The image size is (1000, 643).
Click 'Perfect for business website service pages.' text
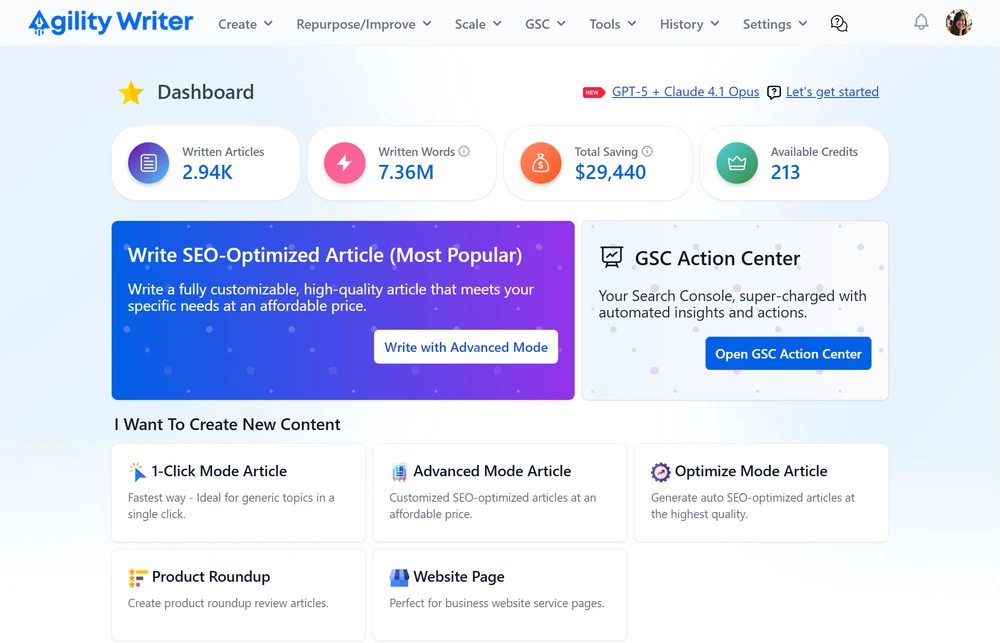click(497, 603)
